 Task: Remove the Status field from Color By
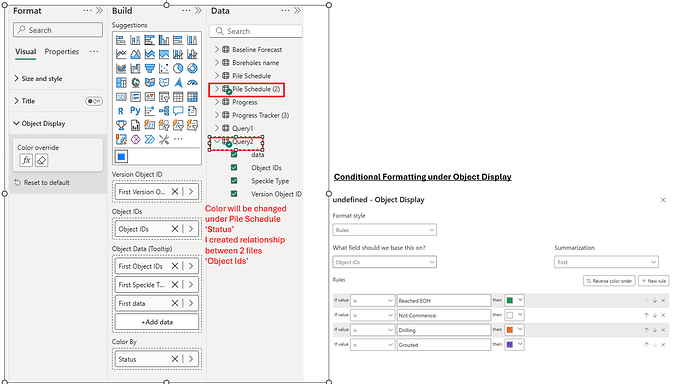175,359
